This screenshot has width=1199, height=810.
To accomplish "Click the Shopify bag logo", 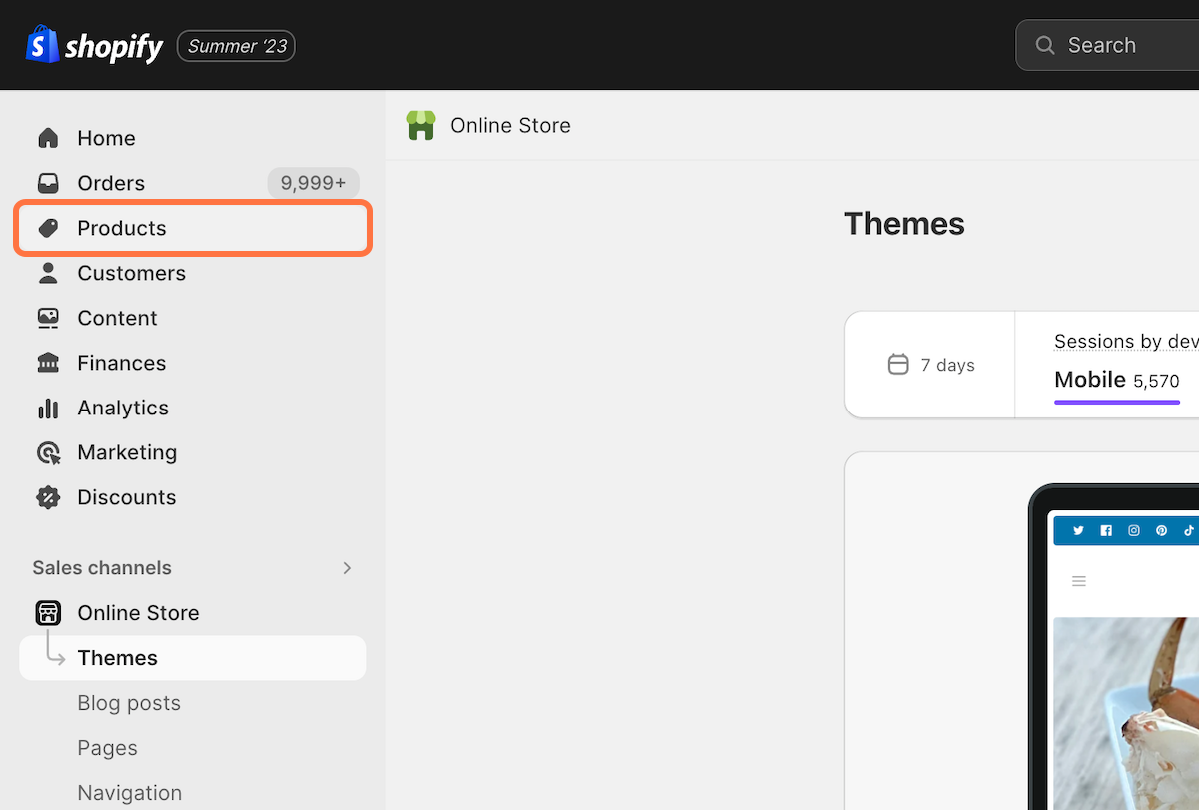I will click(x=42, y=44).
